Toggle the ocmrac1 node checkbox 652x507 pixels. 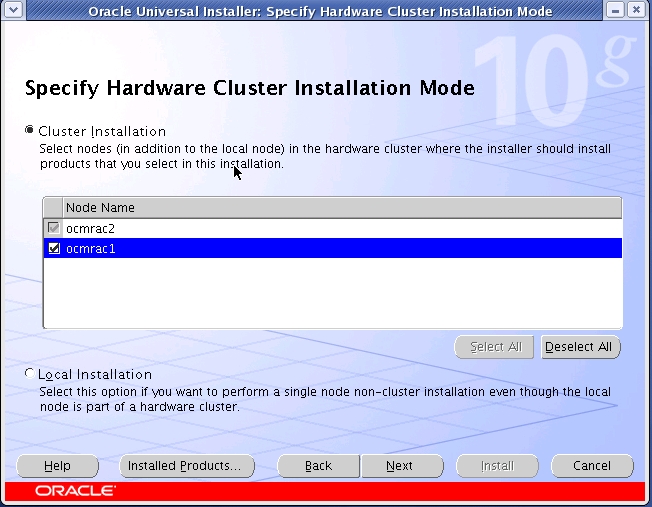point(54,248)
